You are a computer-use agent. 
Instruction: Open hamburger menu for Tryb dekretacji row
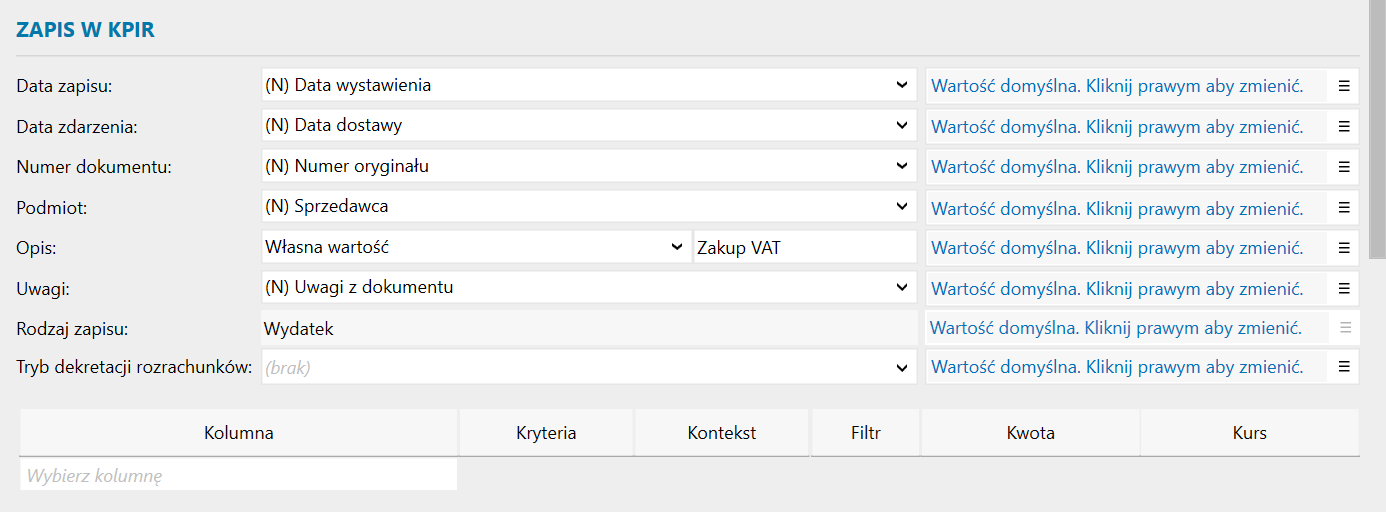1344,367
